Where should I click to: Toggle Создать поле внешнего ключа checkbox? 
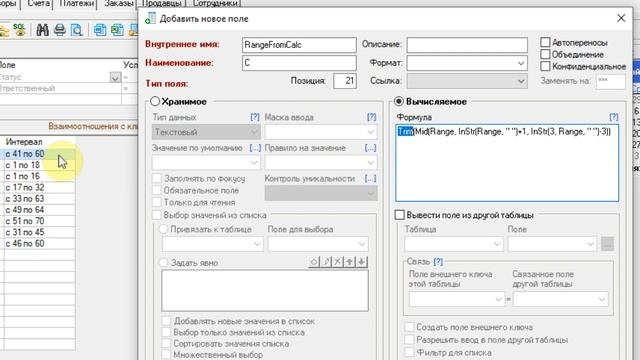[x=409, y=327]
